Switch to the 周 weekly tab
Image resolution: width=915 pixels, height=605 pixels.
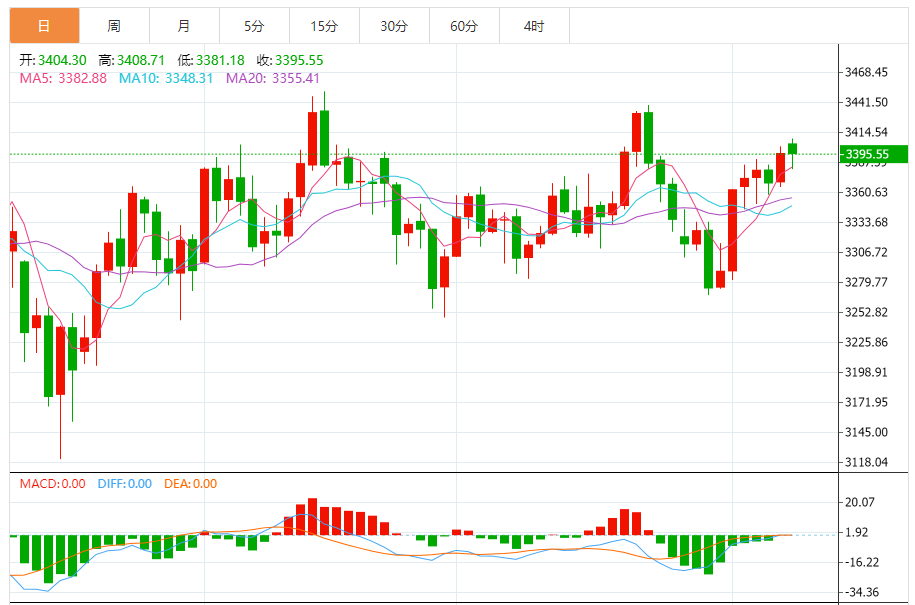point(114,26)
